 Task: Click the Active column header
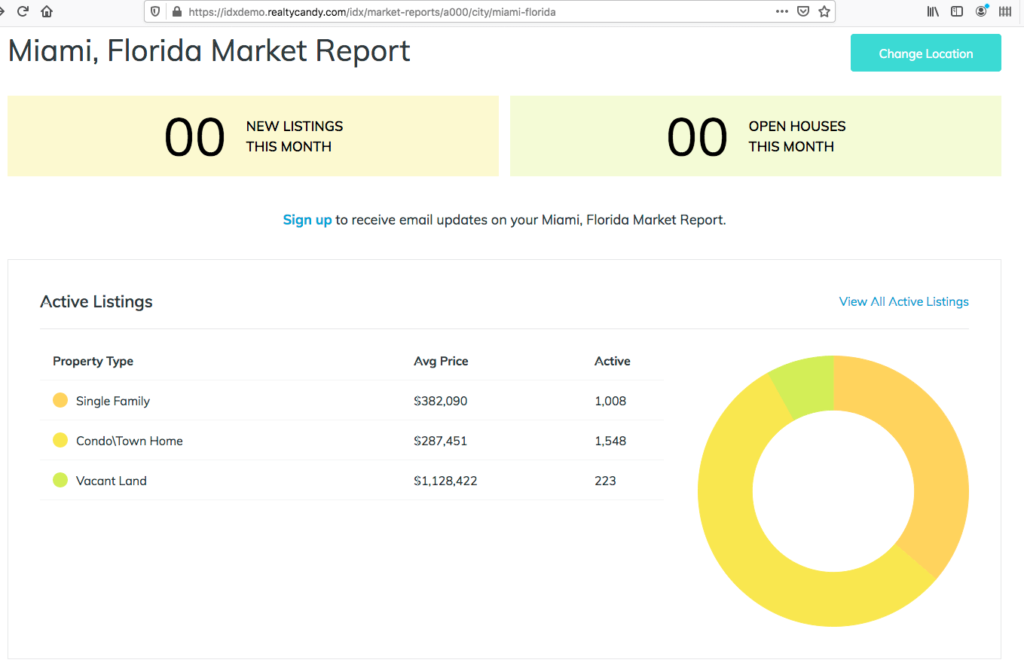(x=612, y=361)
